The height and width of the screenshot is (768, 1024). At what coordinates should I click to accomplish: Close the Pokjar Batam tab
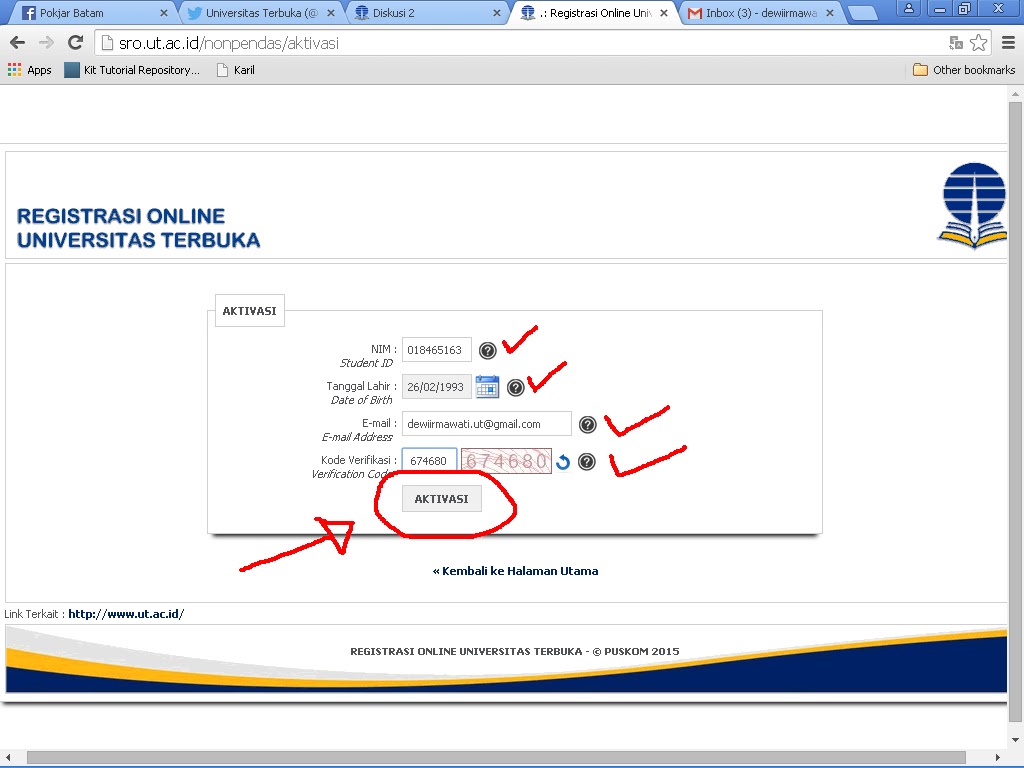[164, 13]
